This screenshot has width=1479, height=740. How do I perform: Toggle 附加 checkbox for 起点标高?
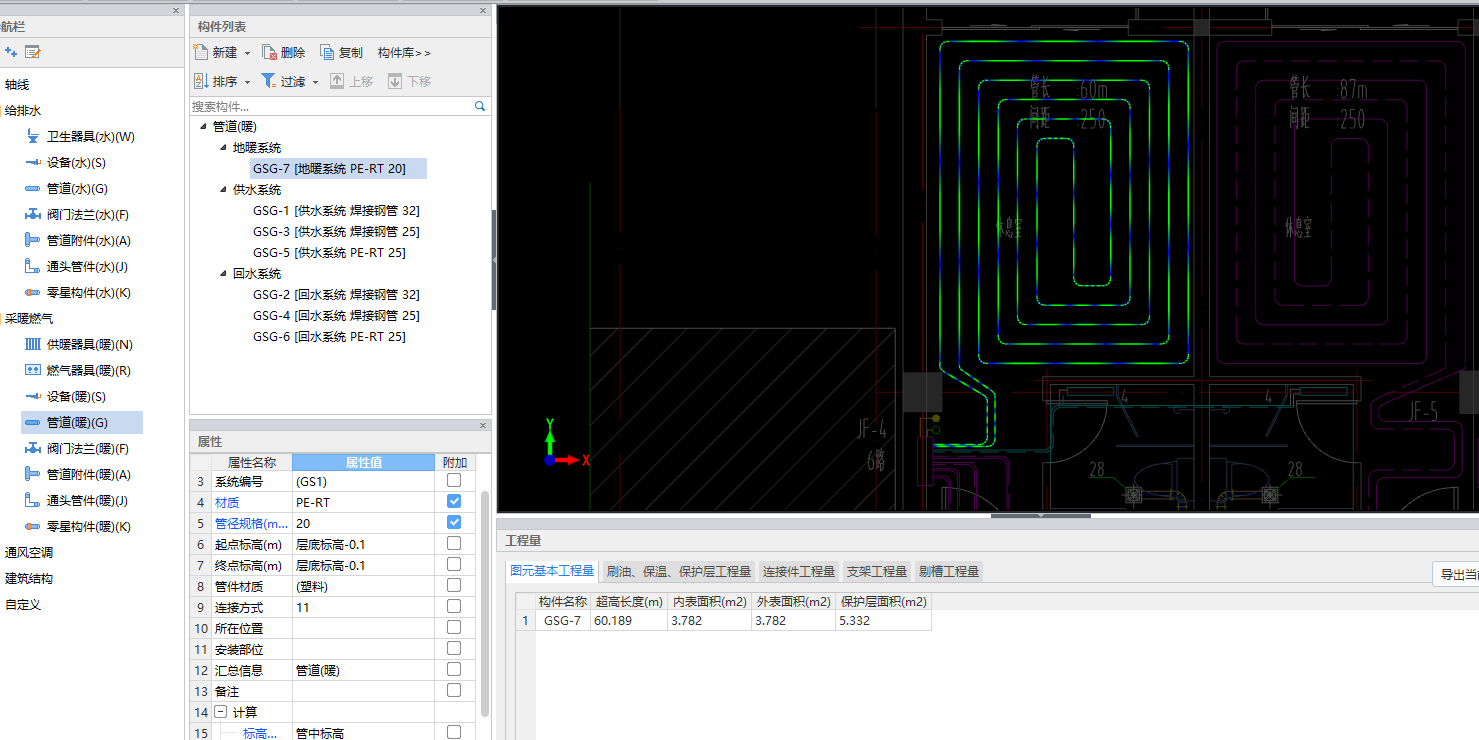[454, 543]
